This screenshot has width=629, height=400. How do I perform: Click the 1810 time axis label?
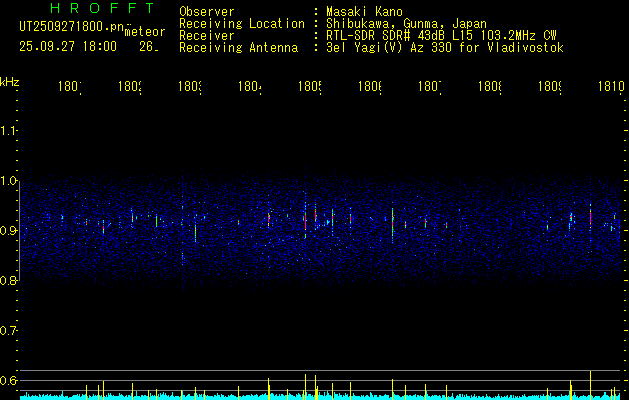coord(611,86)
